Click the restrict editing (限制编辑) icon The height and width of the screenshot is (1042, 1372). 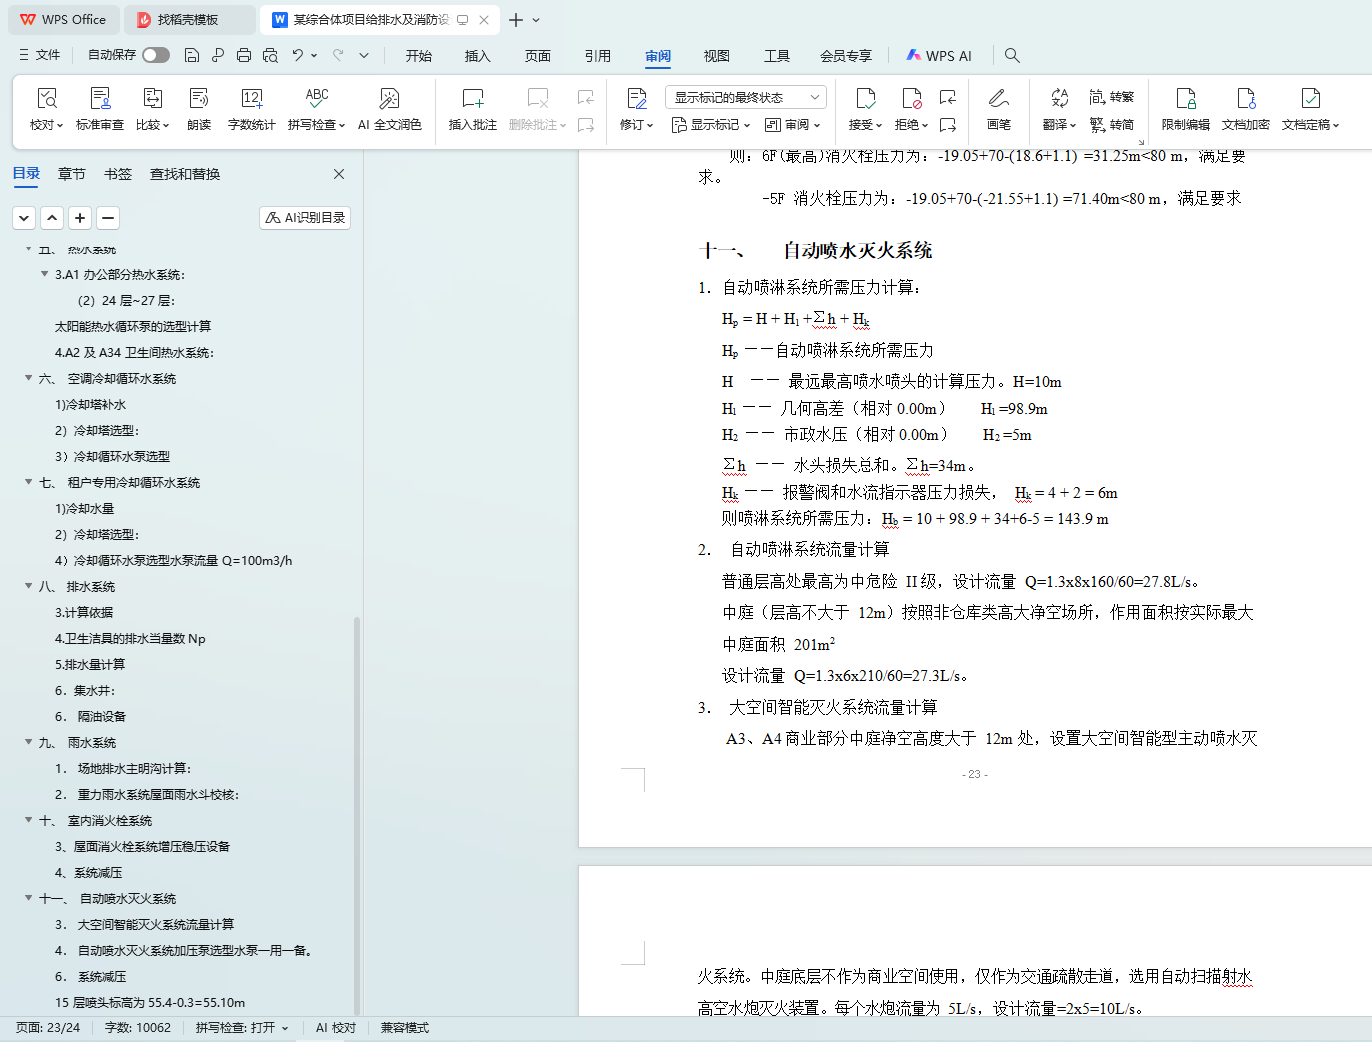pos(1185,98)
